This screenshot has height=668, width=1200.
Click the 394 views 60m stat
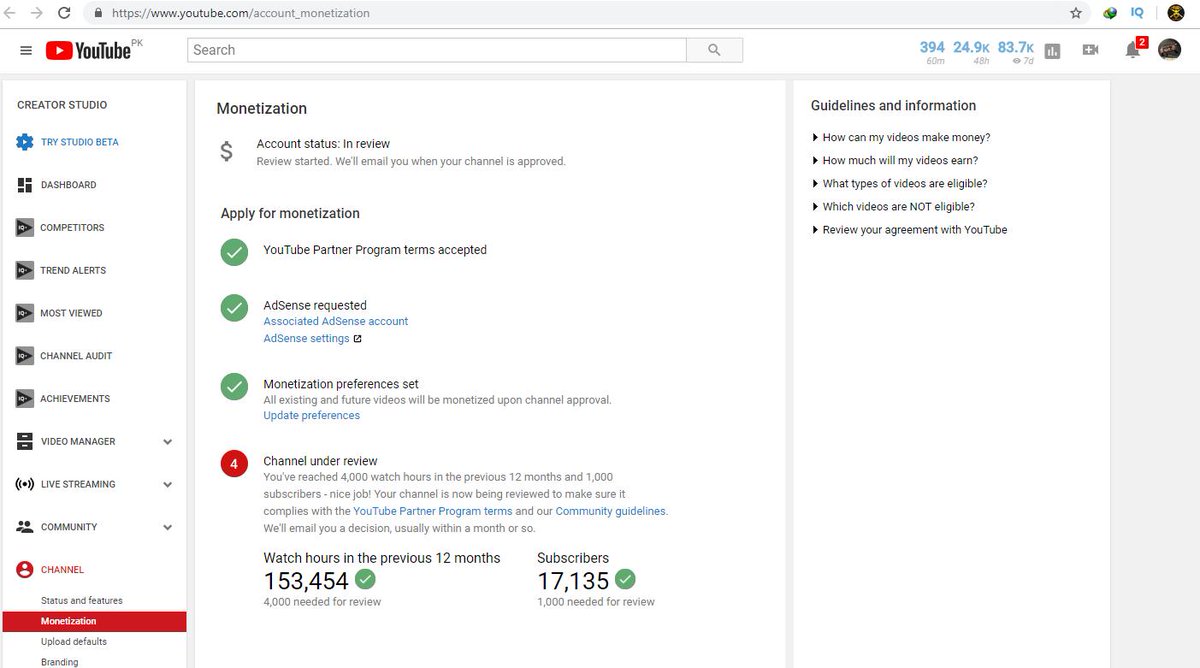pos(932,51)
